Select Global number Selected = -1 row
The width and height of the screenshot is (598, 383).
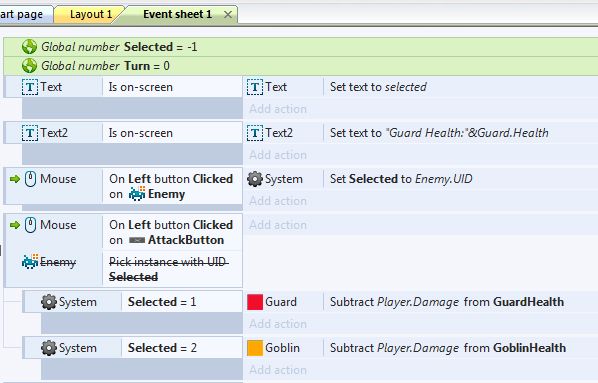(301, 47)
